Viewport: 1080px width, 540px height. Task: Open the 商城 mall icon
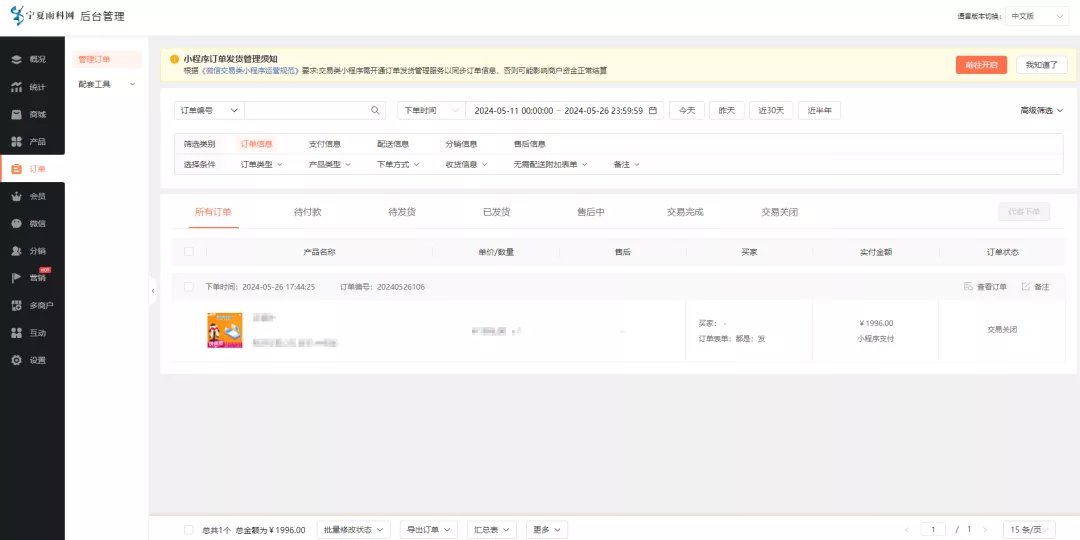pyautogui.click(x=17, y=114)
